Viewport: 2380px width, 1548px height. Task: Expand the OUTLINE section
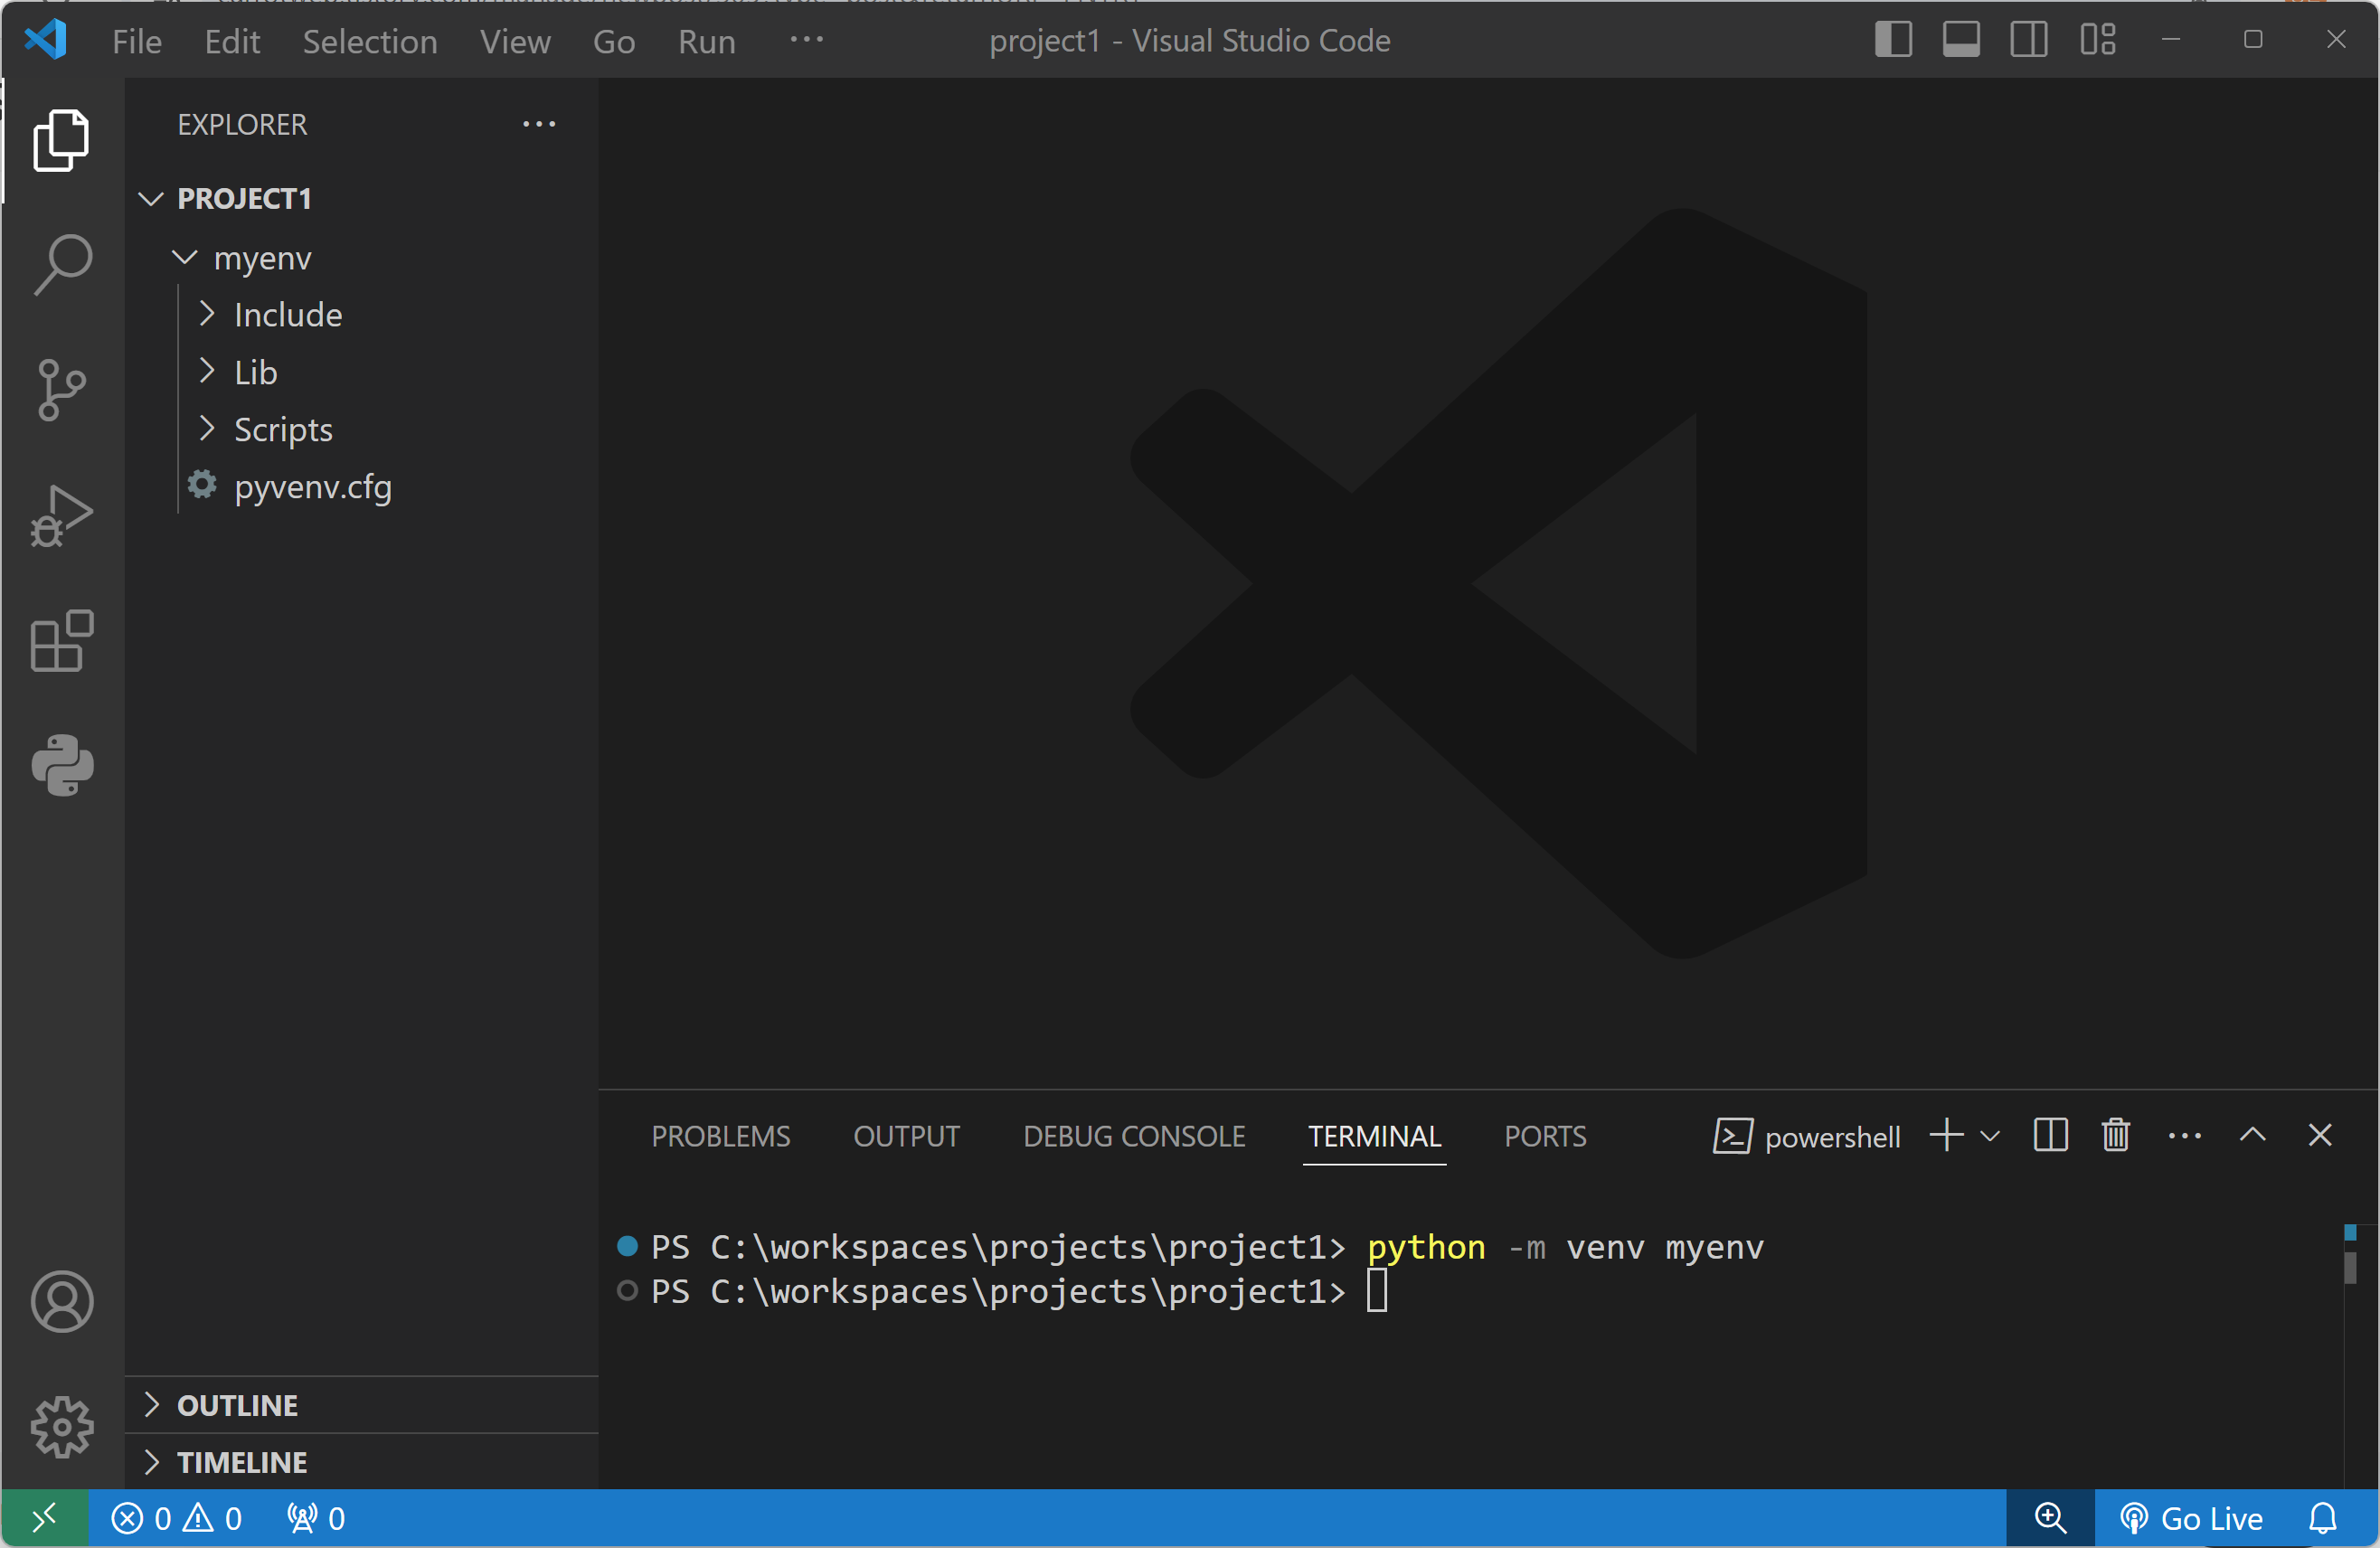tap(237, 1405)
